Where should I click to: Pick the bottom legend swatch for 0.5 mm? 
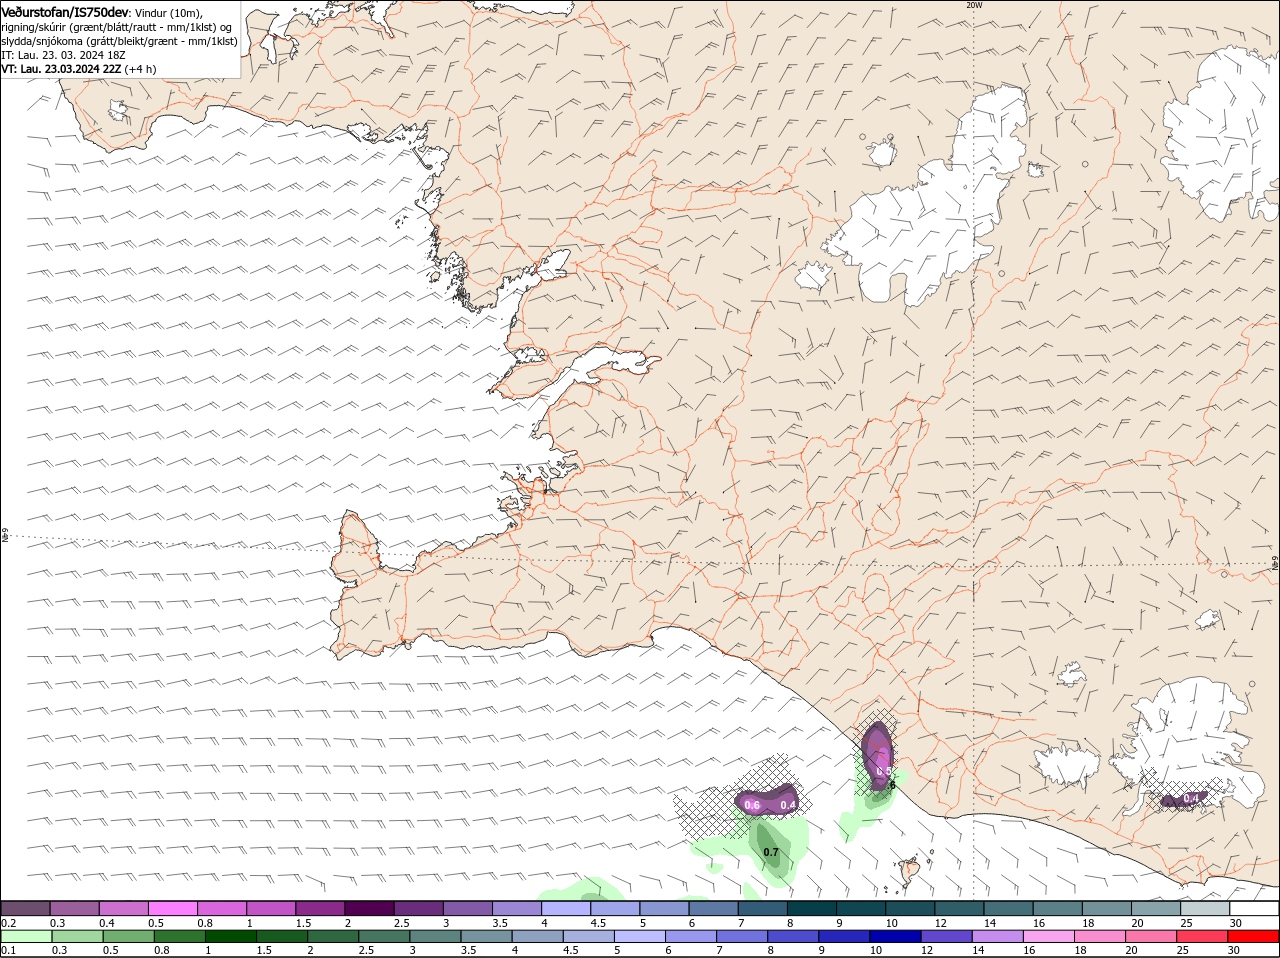pyautogui.click(x=128, y=936)
